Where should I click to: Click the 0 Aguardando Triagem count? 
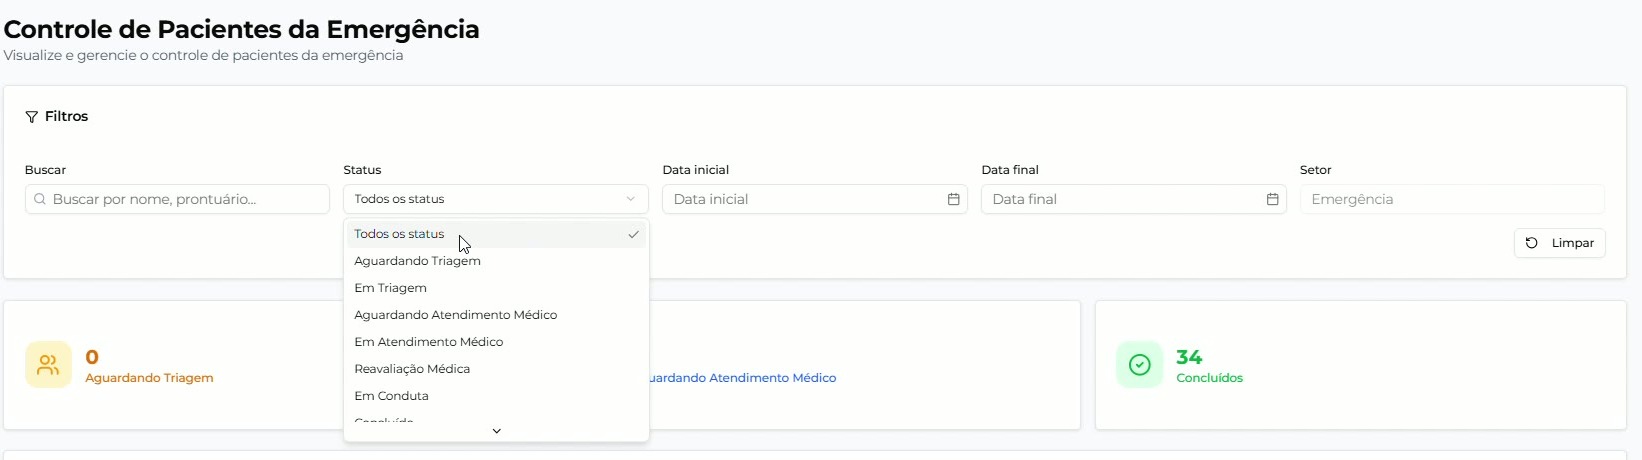tap(92, 357)
